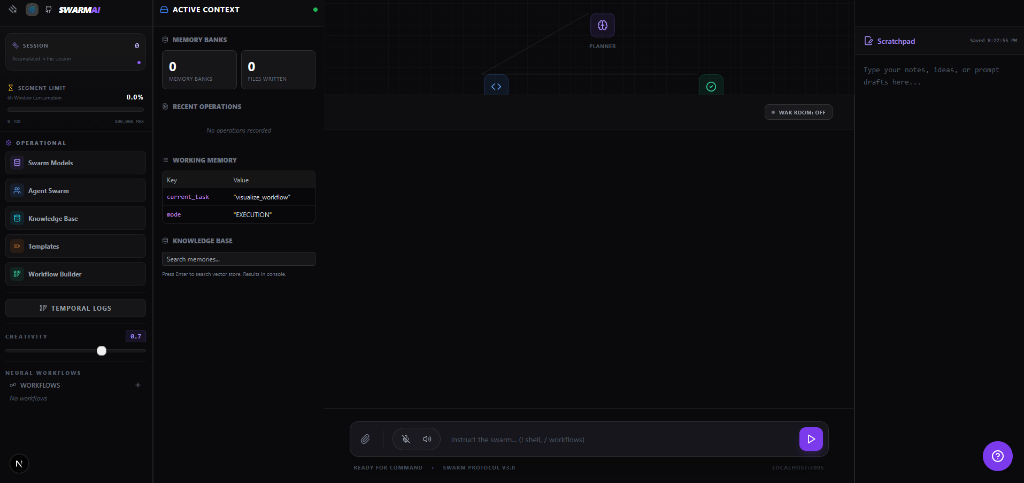Click the Search memories input field
The height and width of the screenshot is (483, 1024).
coord(238,259)
